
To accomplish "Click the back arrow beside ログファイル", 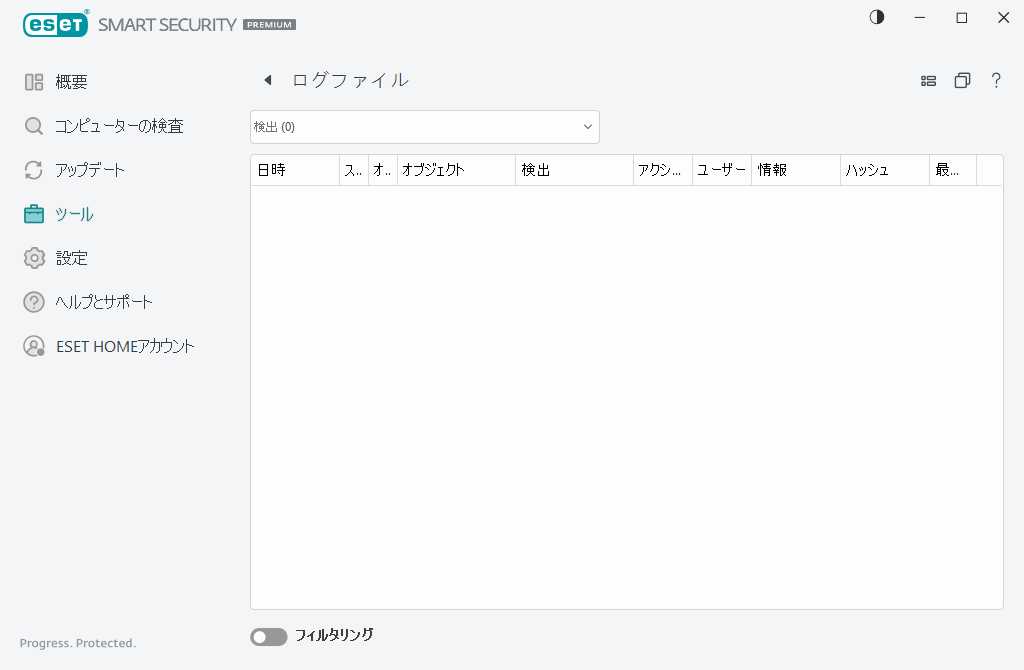I will pyautogui.click(x=267, y=80).
